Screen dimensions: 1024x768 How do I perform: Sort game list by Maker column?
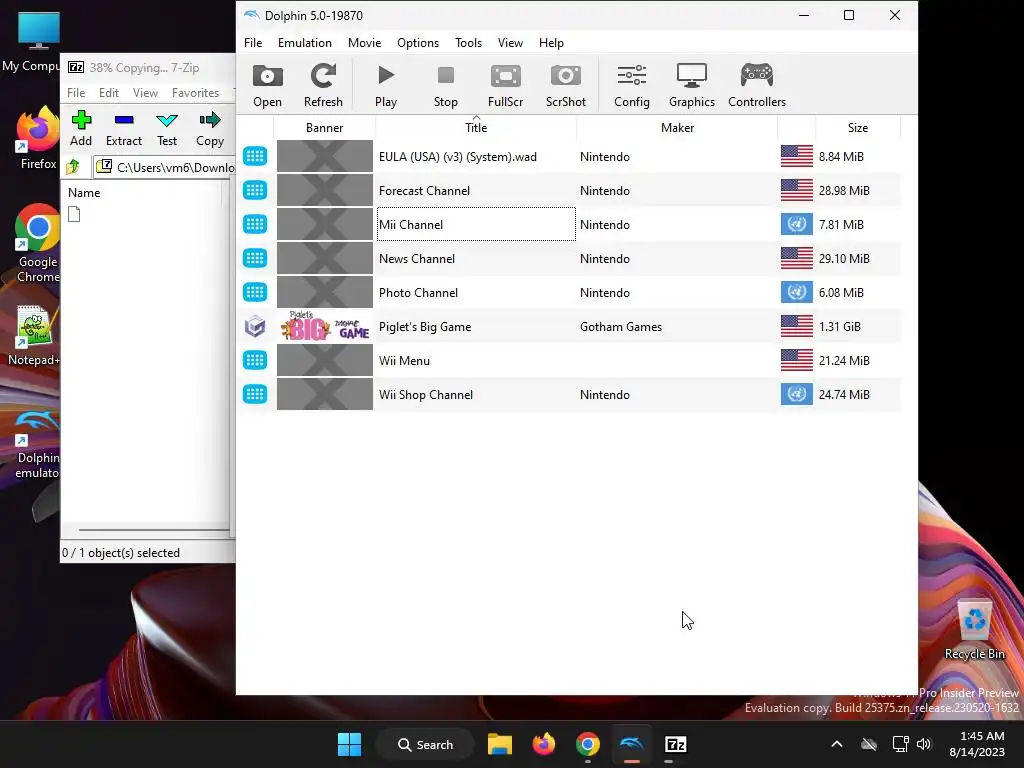click(x=677, y=127)
